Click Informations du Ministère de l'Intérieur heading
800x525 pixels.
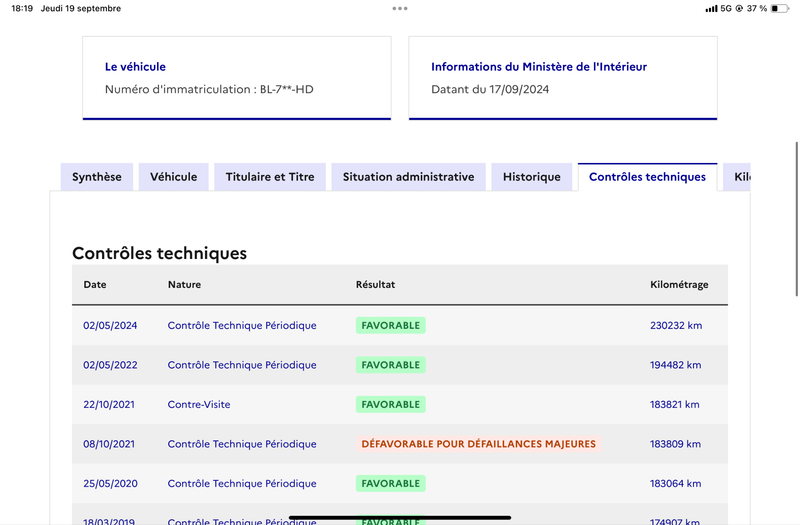[539, 67]
